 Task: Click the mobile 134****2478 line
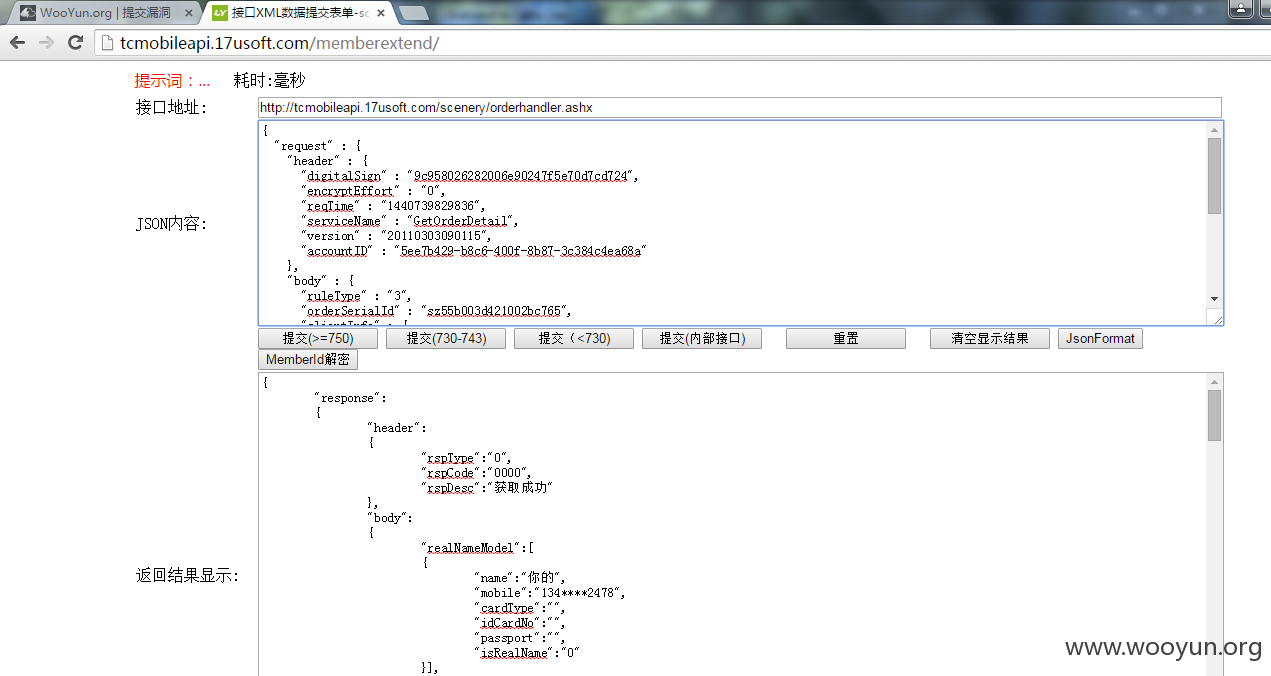pyautogui.click(x=550, y=593)
